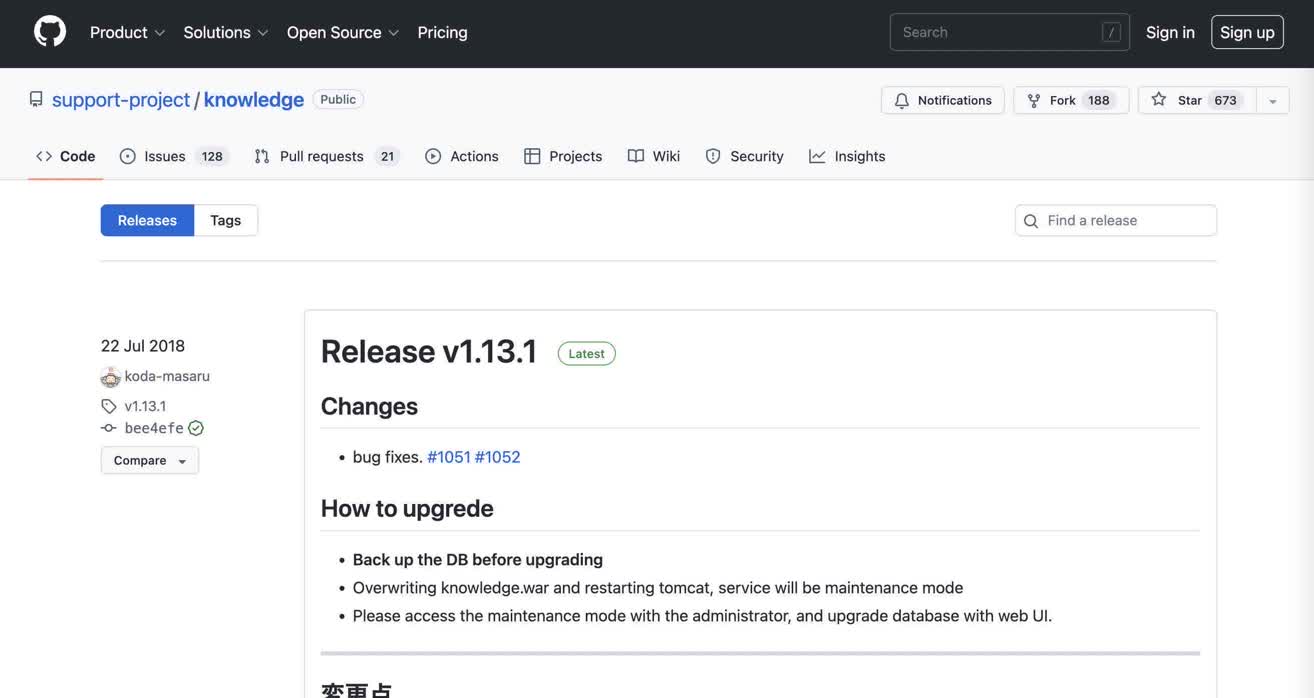Click the Public visibility badge
The image size is (1314, 698).
(x=338, y=99)
